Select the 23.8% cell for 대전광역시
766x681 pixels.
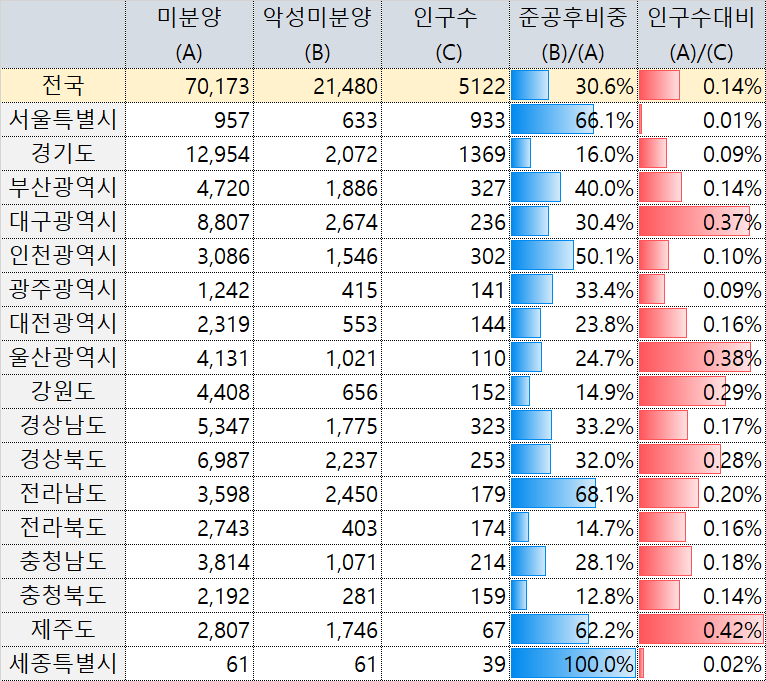pyautogui.click(x=574, y=323)
